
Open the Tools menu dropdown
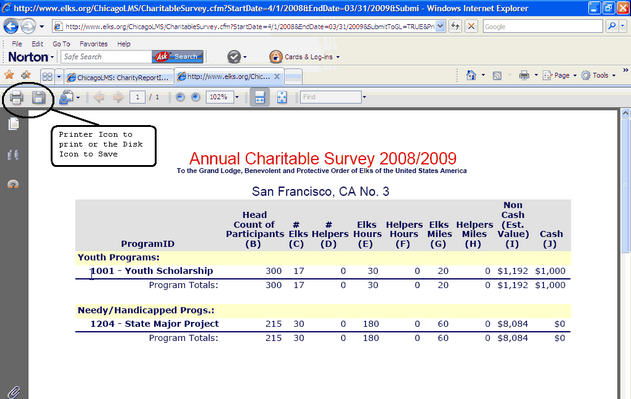[x=599, y=75]
